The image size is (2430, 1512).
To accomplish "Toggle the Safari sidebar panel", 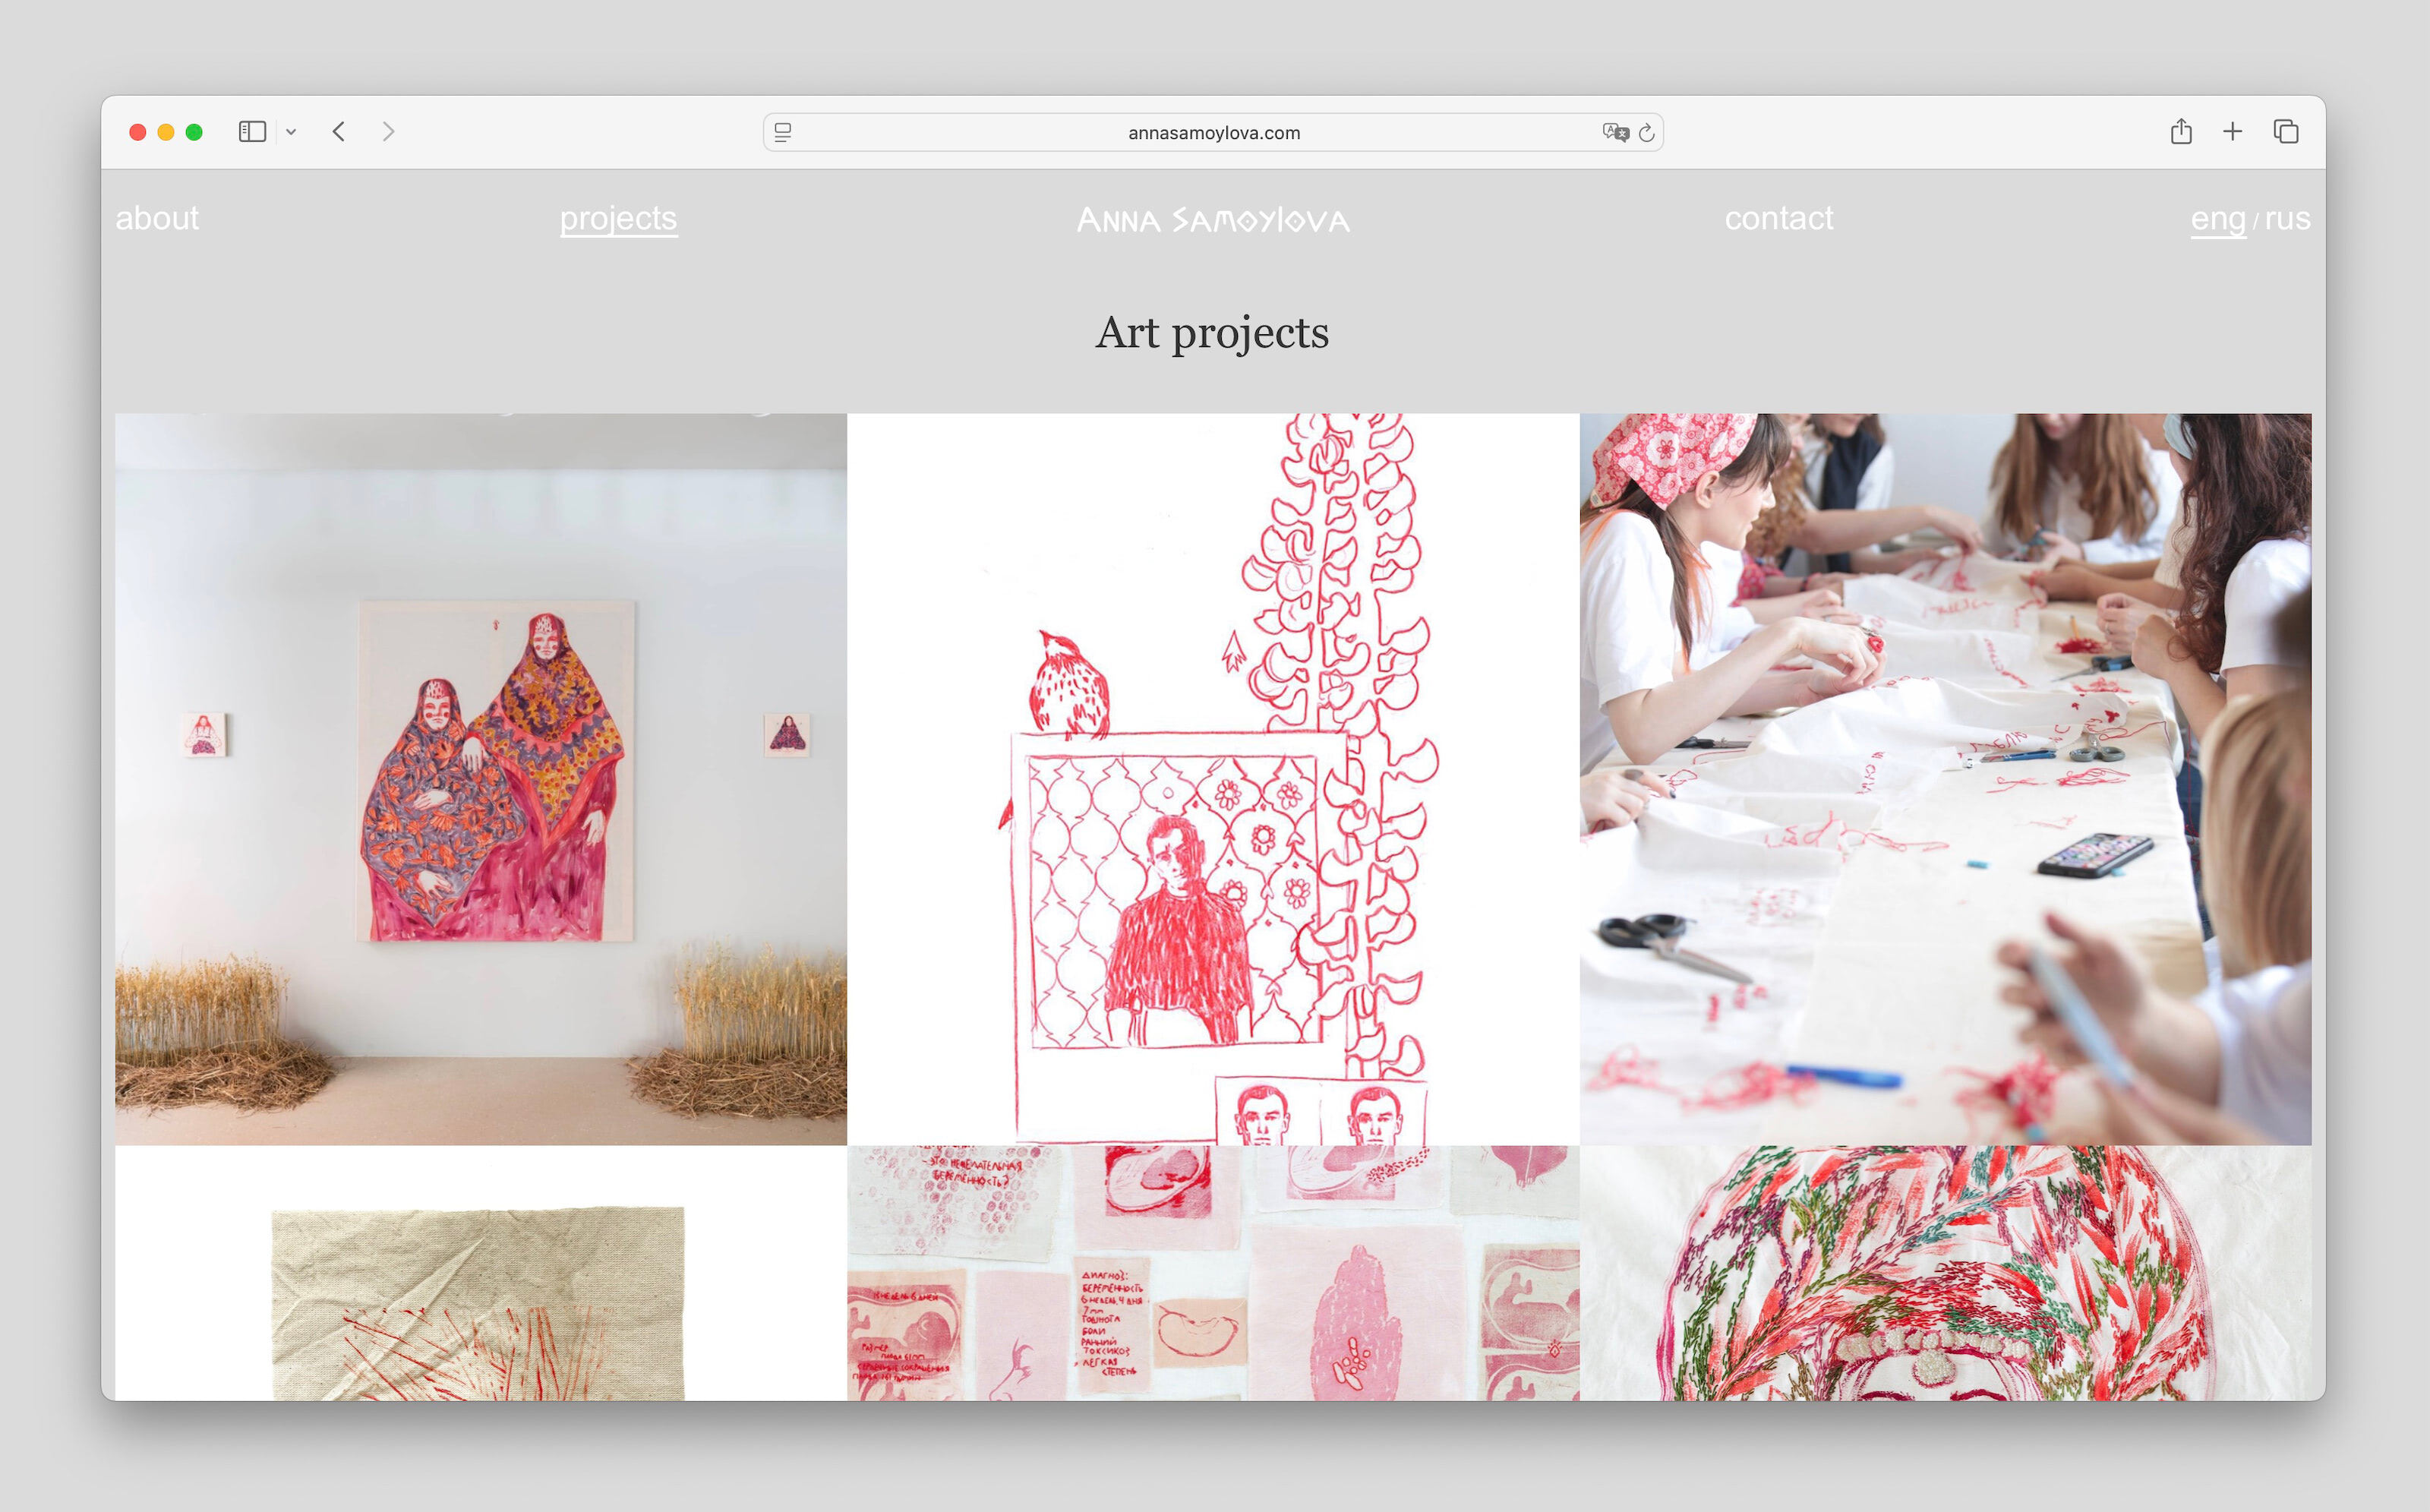I will coord(252,132).
